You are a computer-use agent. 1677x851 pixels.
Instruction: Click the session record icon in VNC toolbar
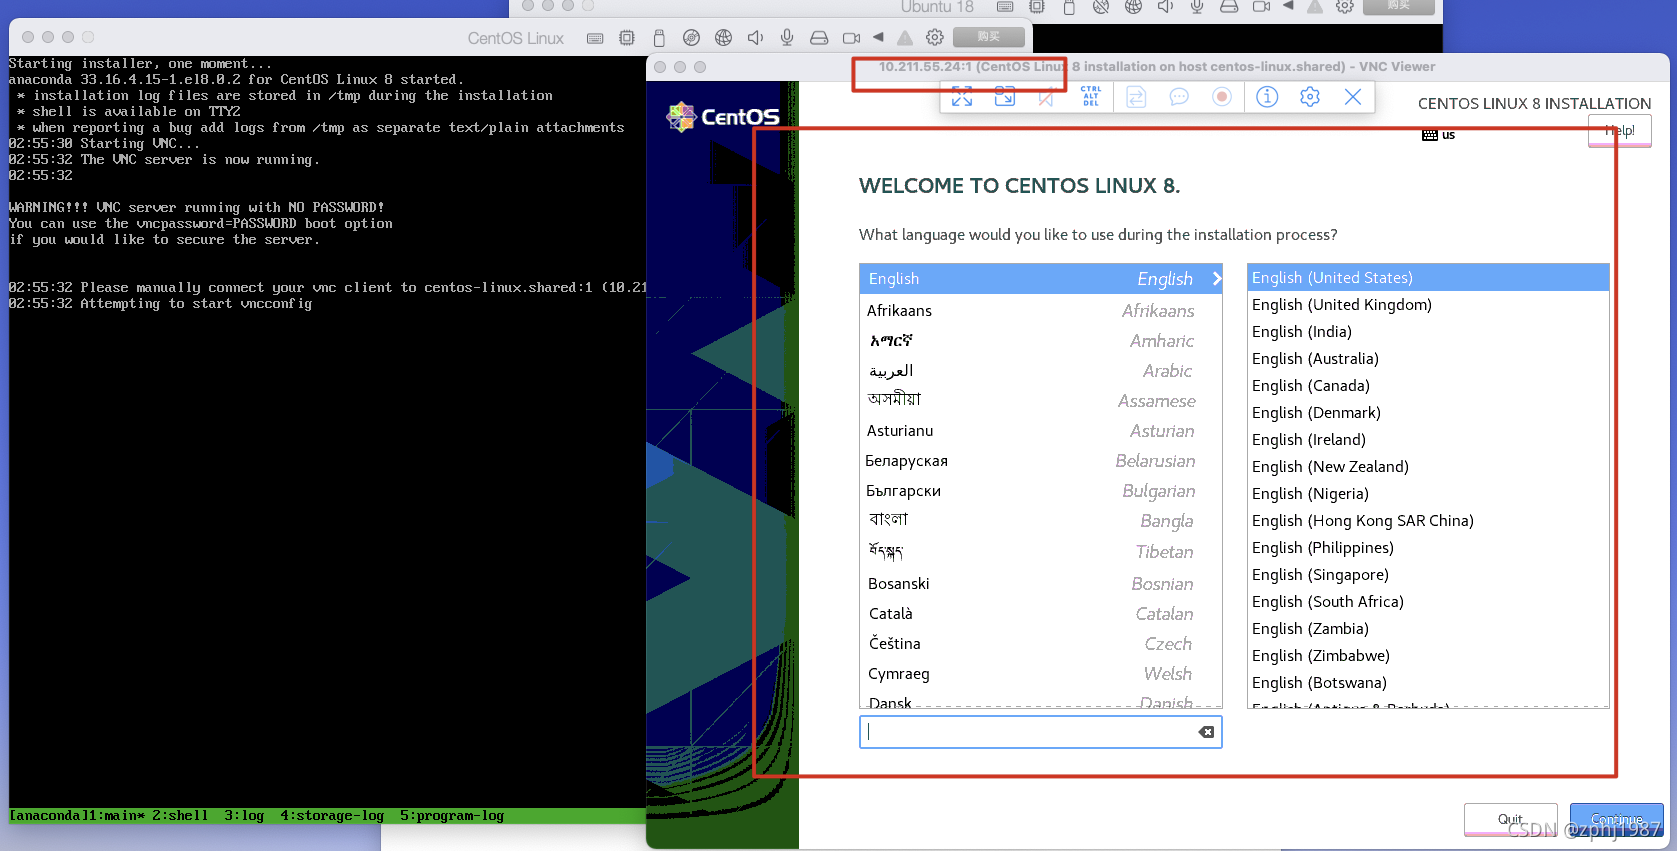point(1222,97)
